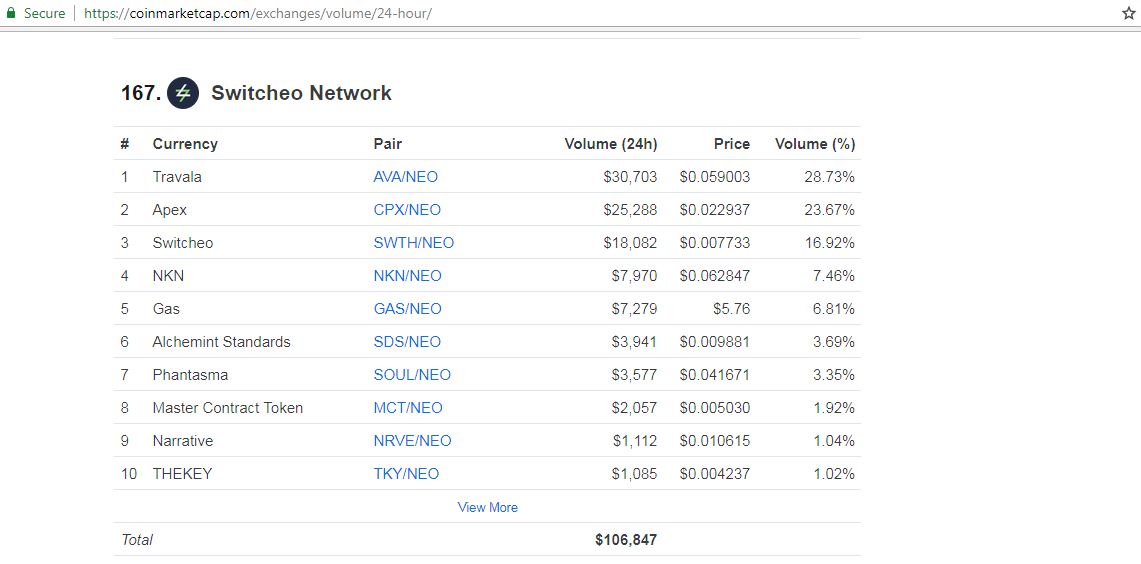This screenshot has width=1141, height=564.
Task: Click the $18,082 volume value
Action: (x=630, y=242)
